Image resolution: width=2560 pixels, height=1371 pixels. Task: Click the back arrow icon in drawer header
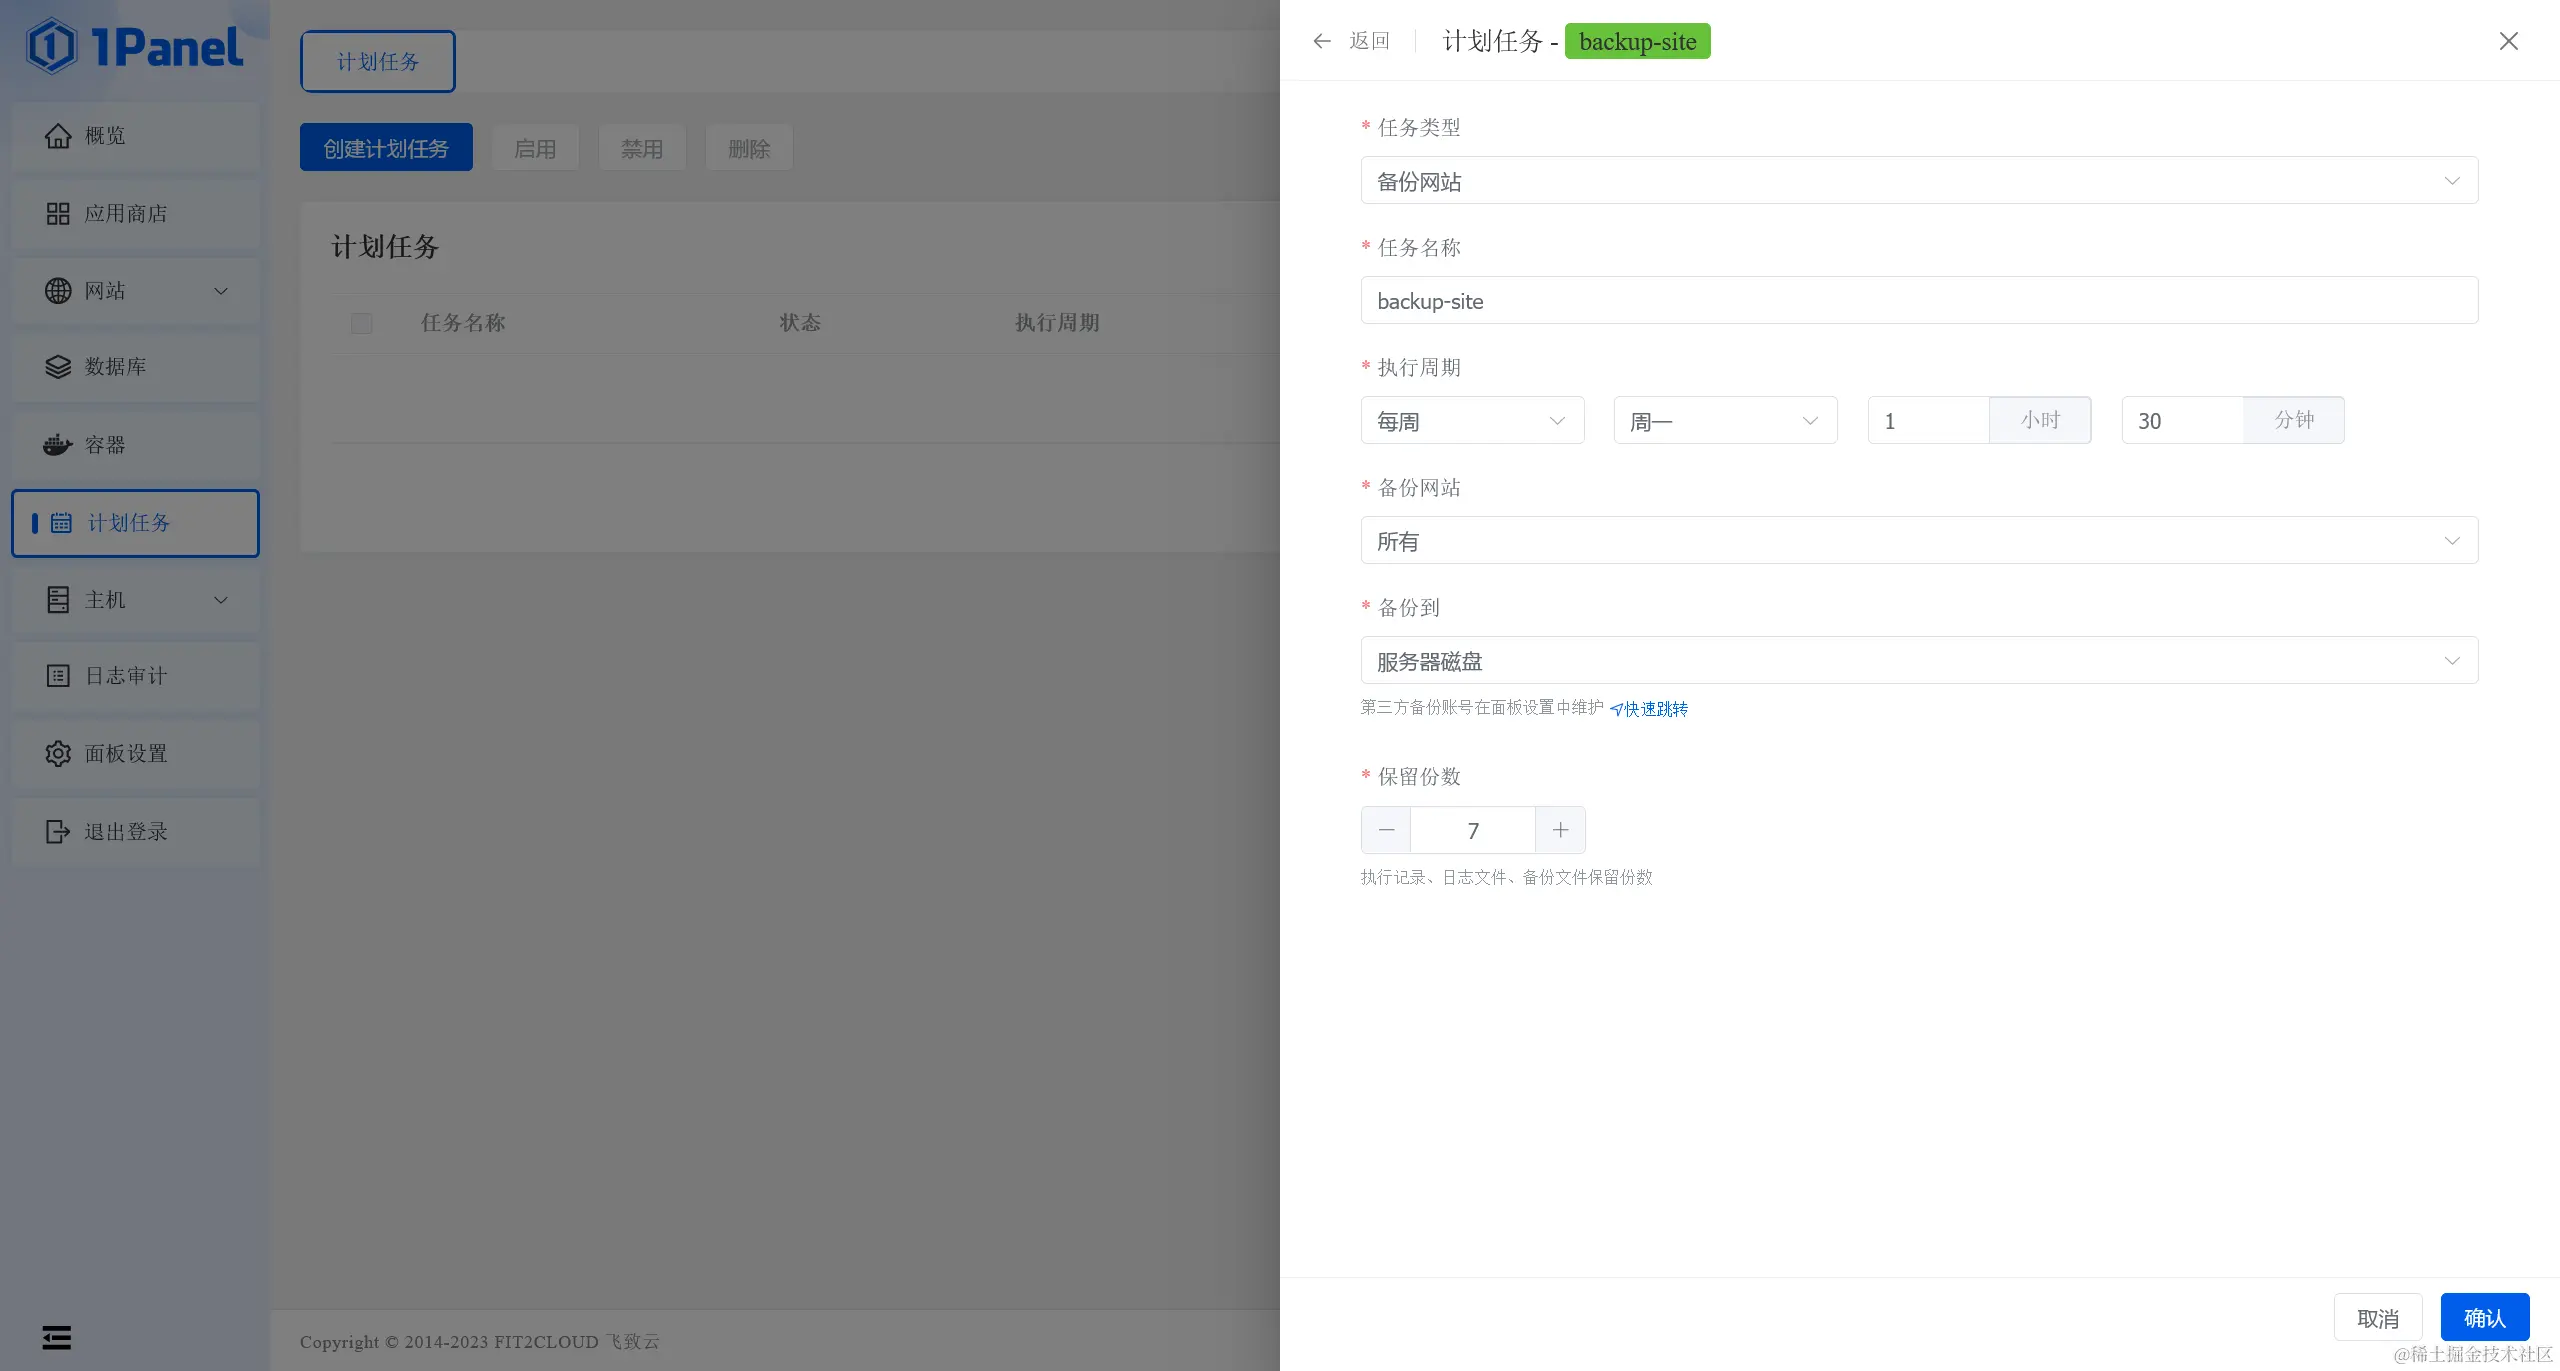[1322, 41]
